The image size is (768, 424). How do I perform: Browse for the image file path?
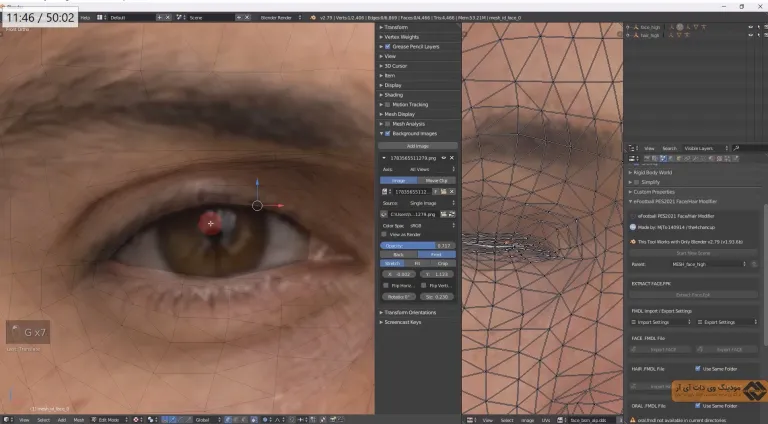pos(444,214)
